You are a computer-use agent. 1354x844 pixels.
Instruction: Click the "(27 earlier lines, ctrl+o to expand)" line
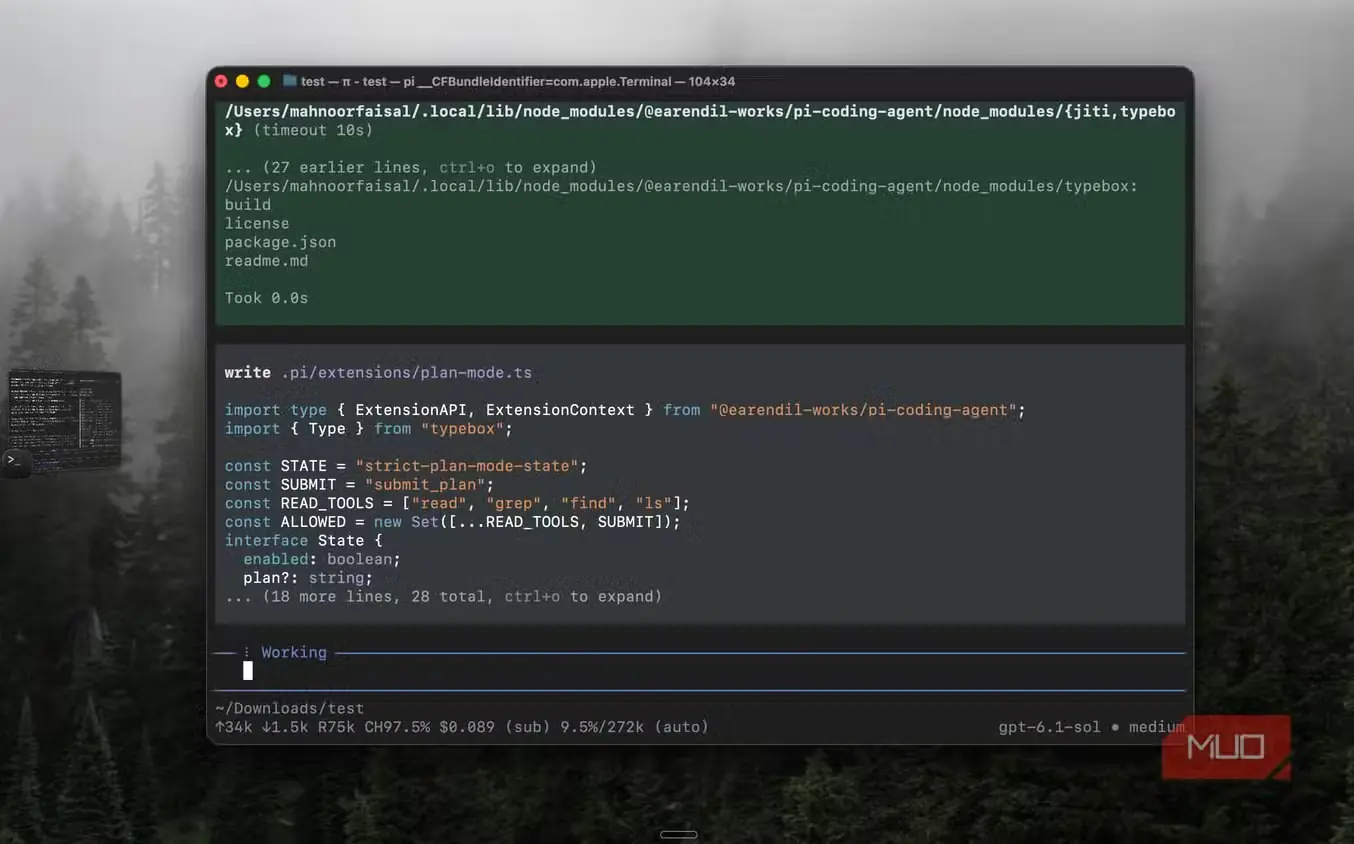tap(411, 167)
